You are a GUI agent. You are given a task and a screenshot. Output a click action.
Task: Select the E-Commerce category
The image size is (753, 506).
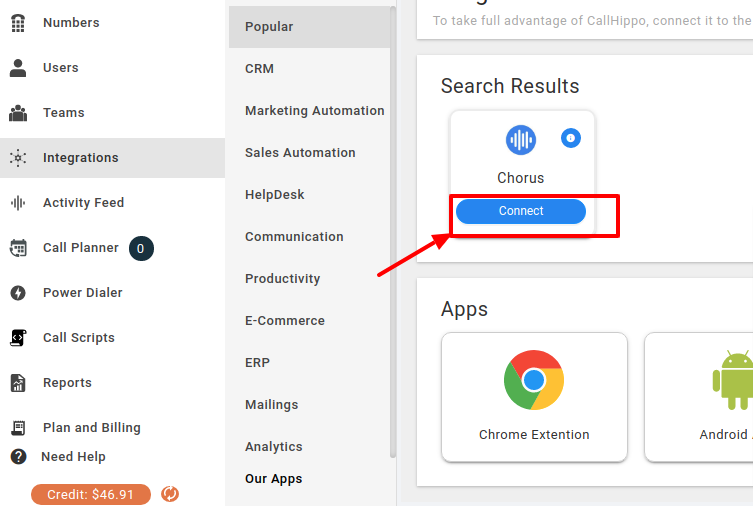click(x=285, y=321)
